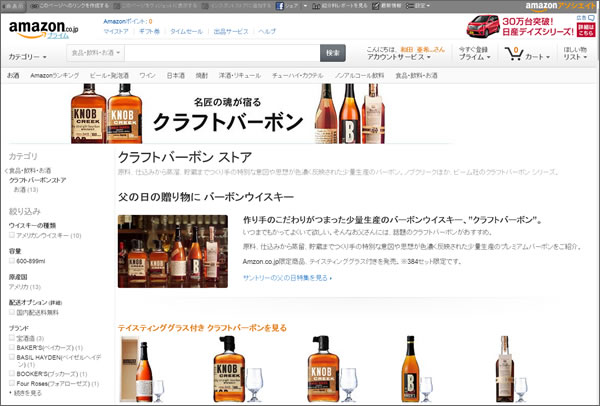Click the 検索 search button

click(x=333, y=53)
